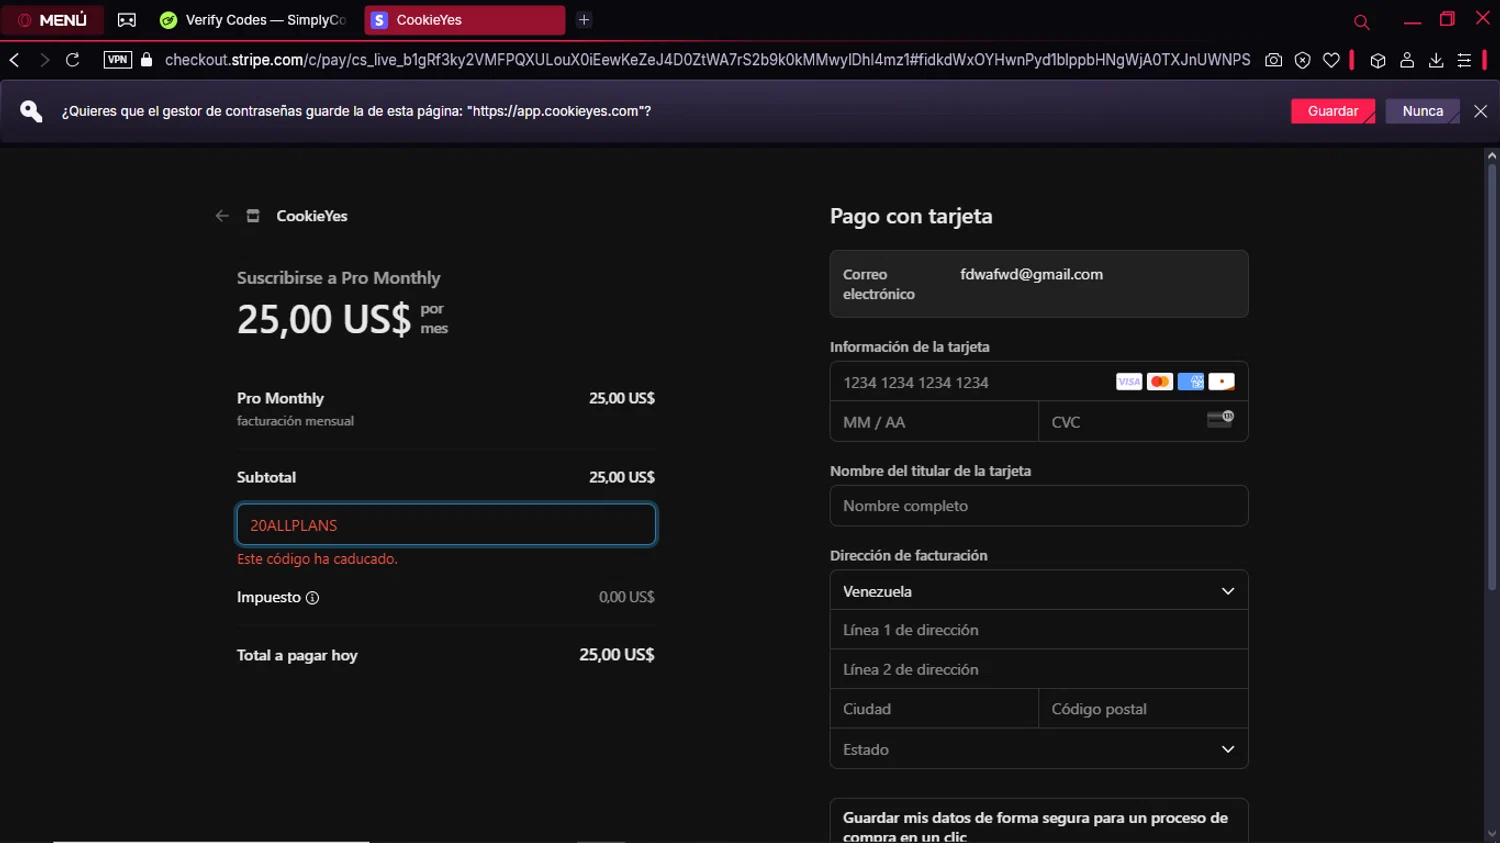Go back with the browser back arrow
Image resolution: width=1500 pixels, height=843 pixels.
(15, 60)
